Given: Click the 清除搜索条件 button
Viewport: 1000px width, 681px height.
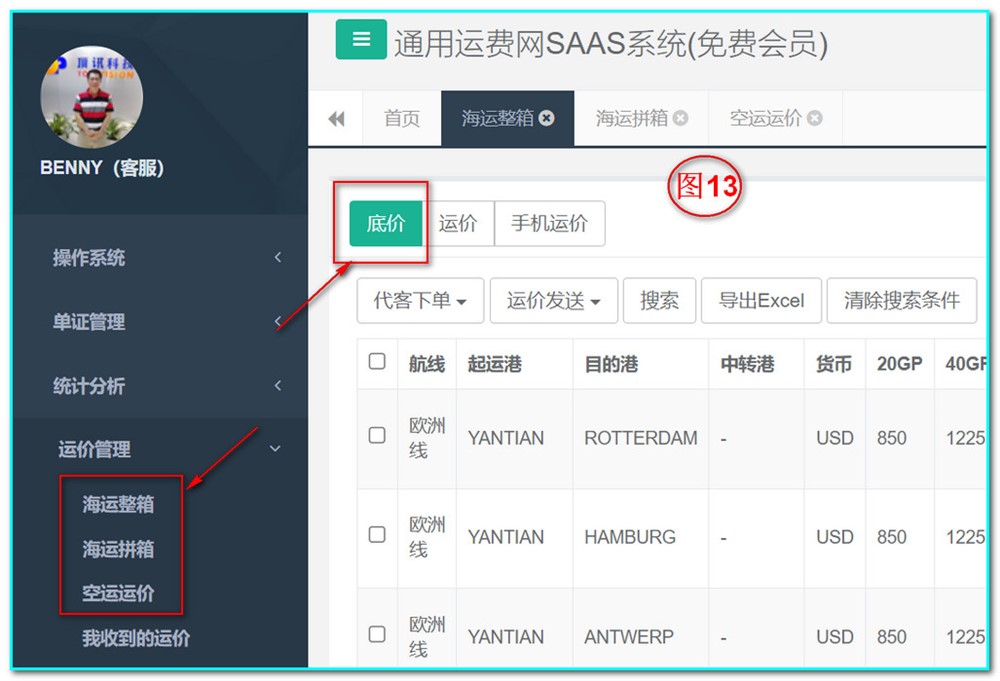Looking at the screenshot, I should coord(901,301).
